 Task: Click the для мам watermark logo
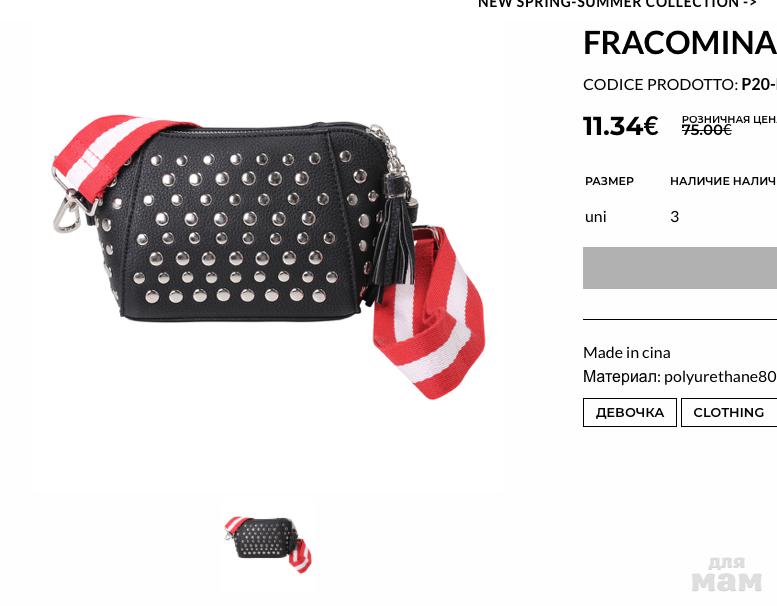tap(726, 575)
